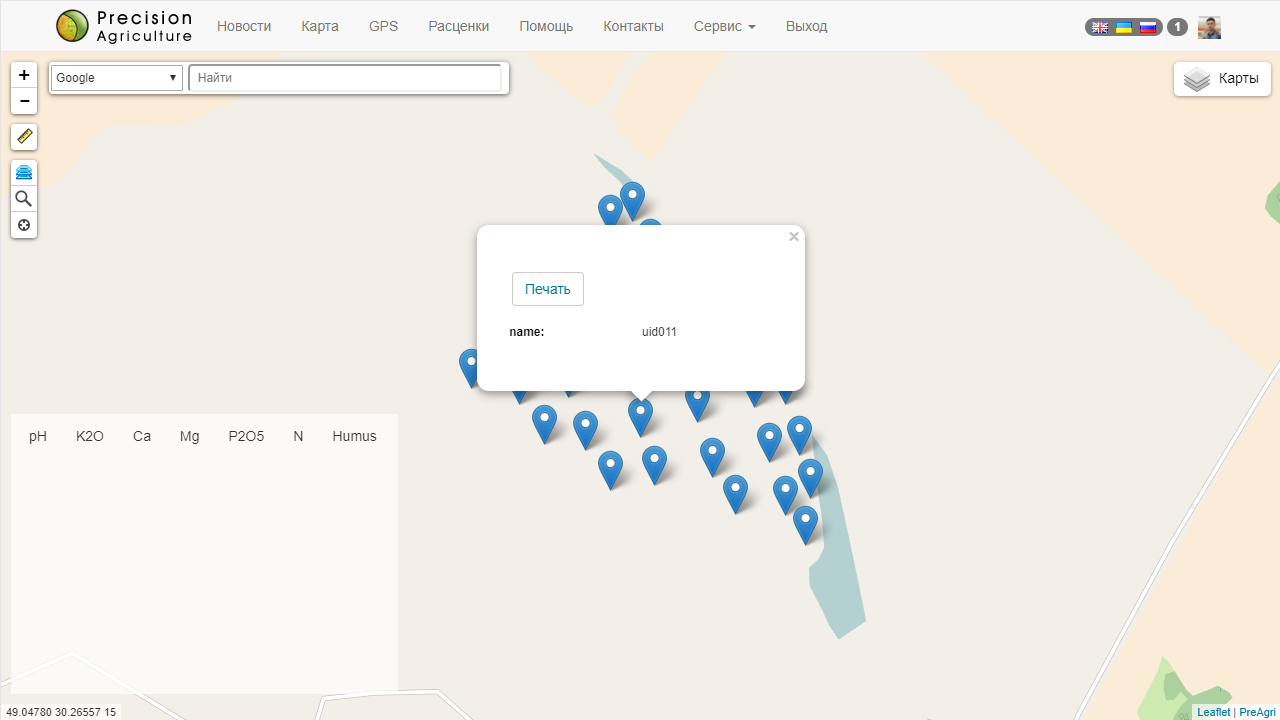1280x720 pixels.
Task: Switch language to Ukrainian flag
Action: pyautogui.click(x=1124, y=27)
